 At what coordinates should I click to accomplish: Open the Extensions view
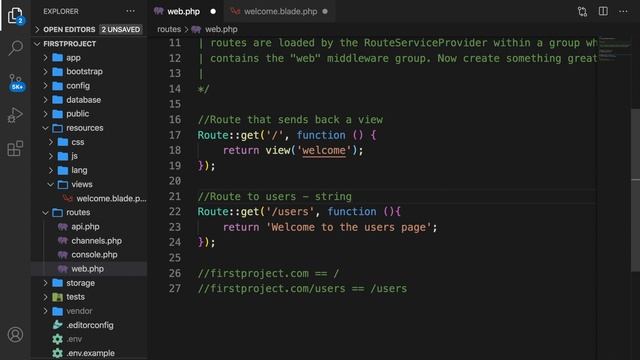(x=15, y=148)
